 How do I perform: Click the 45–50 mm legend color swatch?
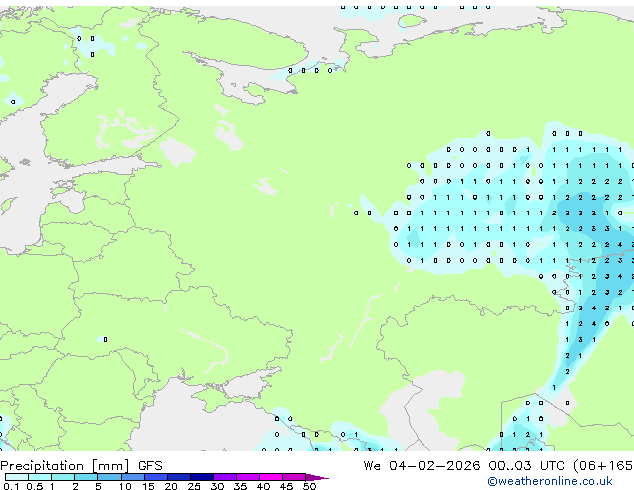294,477
